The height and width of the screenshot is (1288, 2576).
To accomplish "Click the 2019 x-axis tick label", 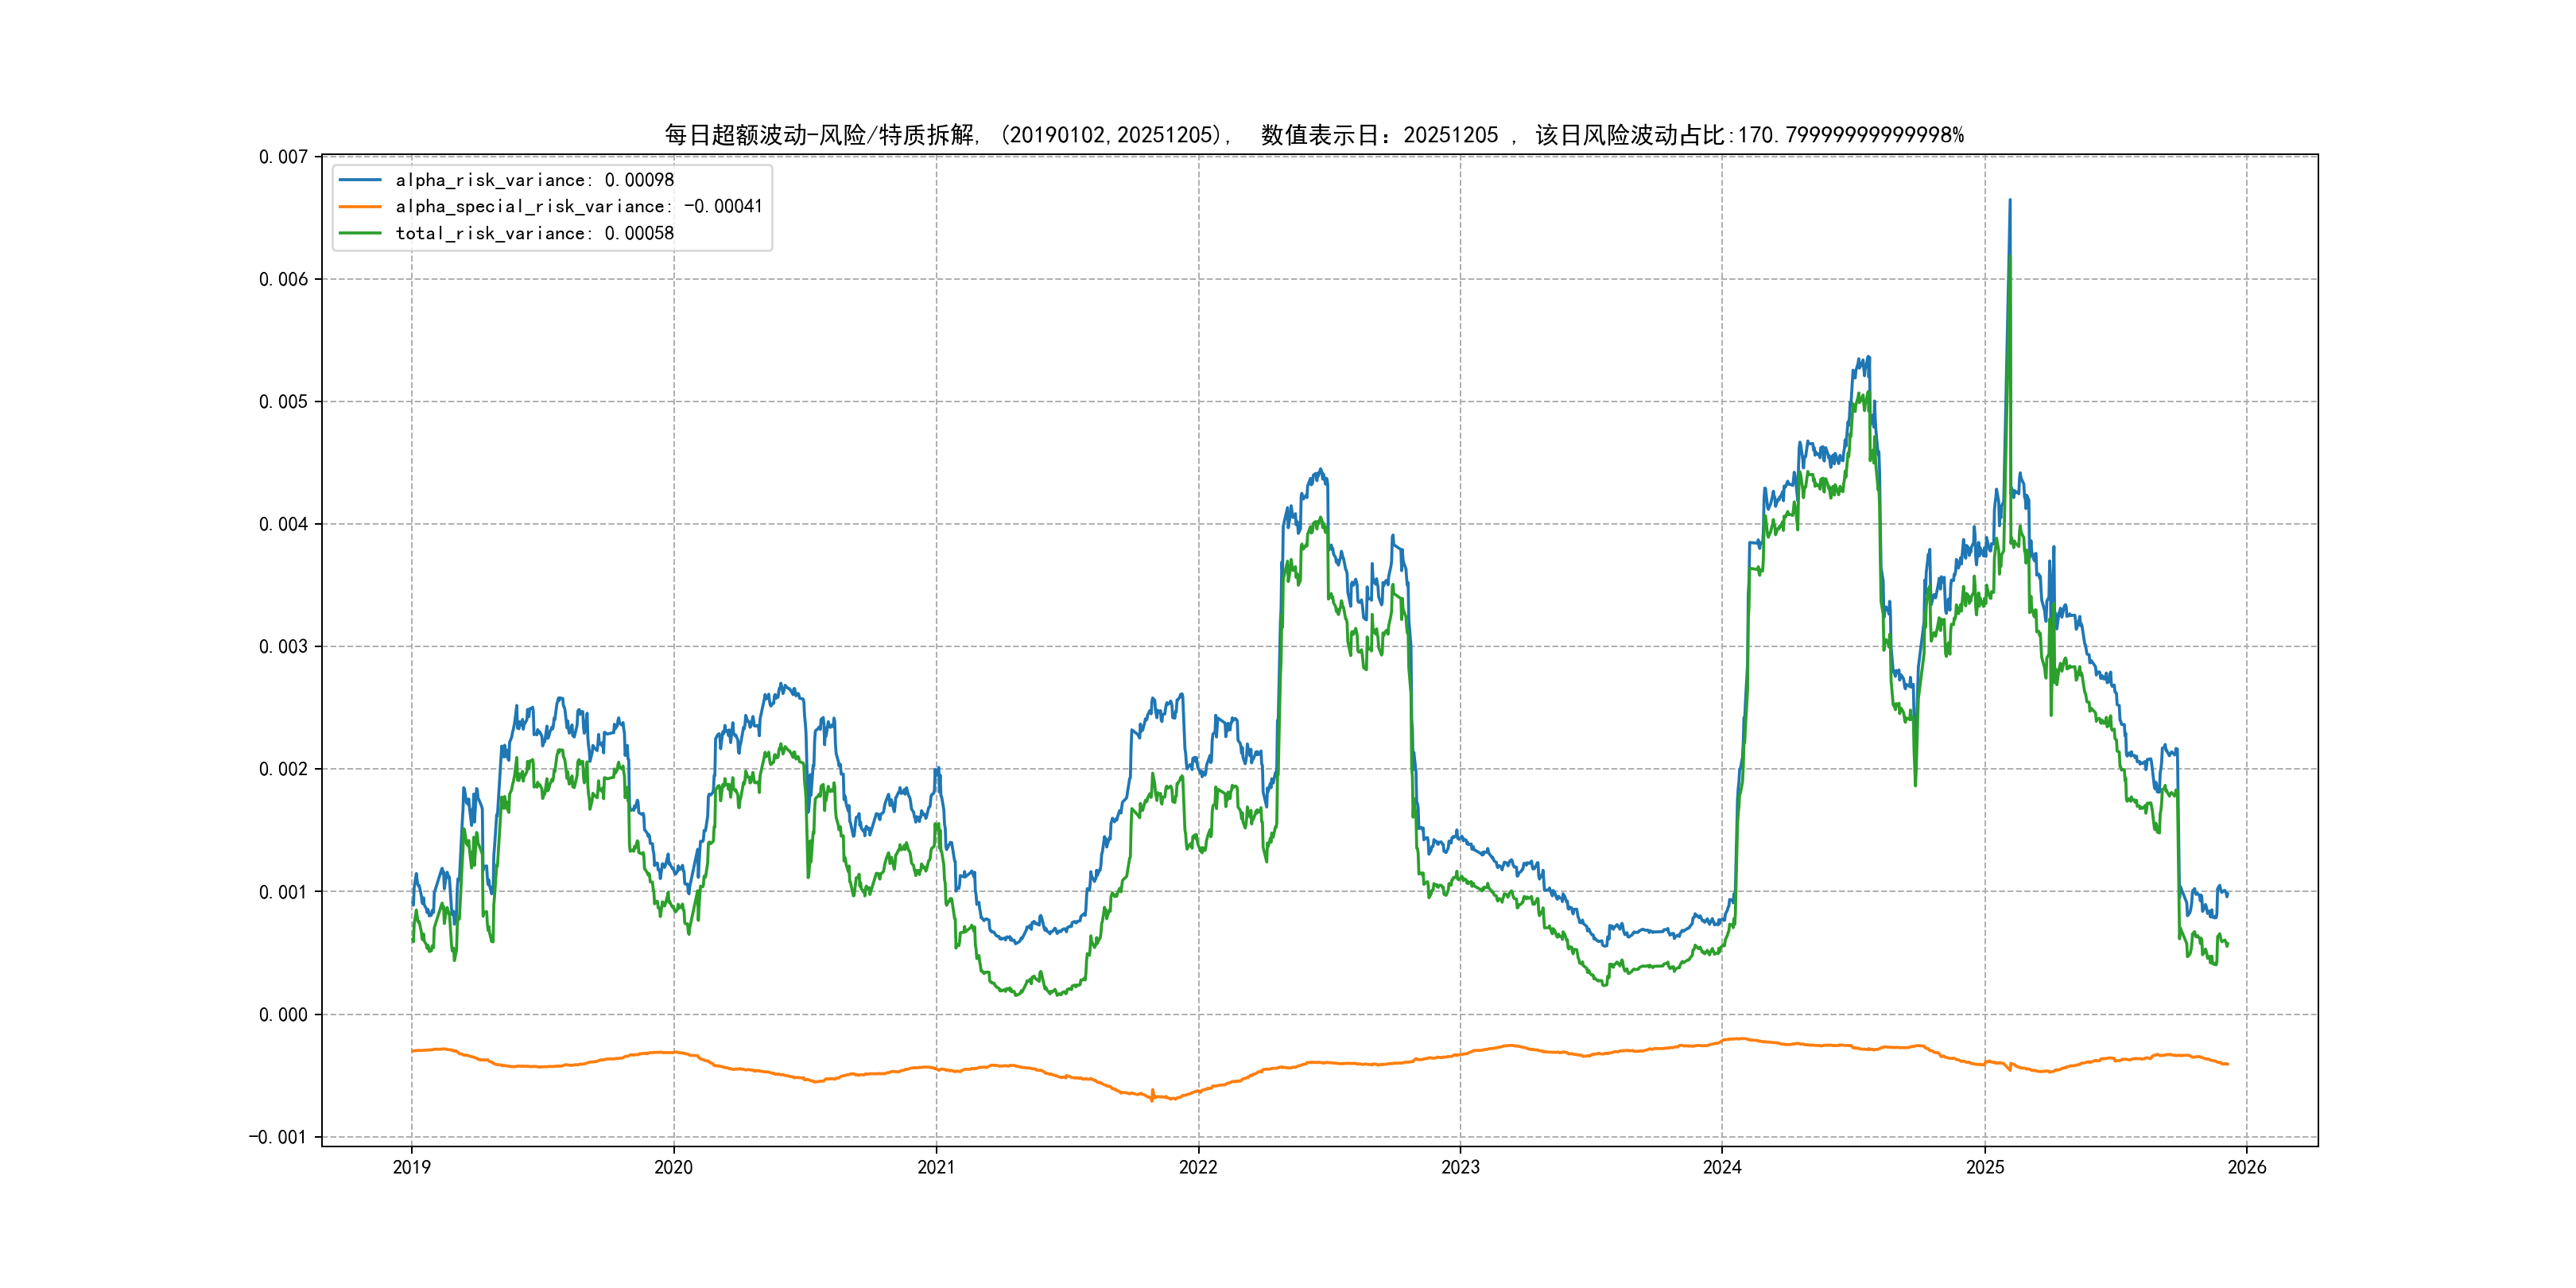I will coord(411,1167).
